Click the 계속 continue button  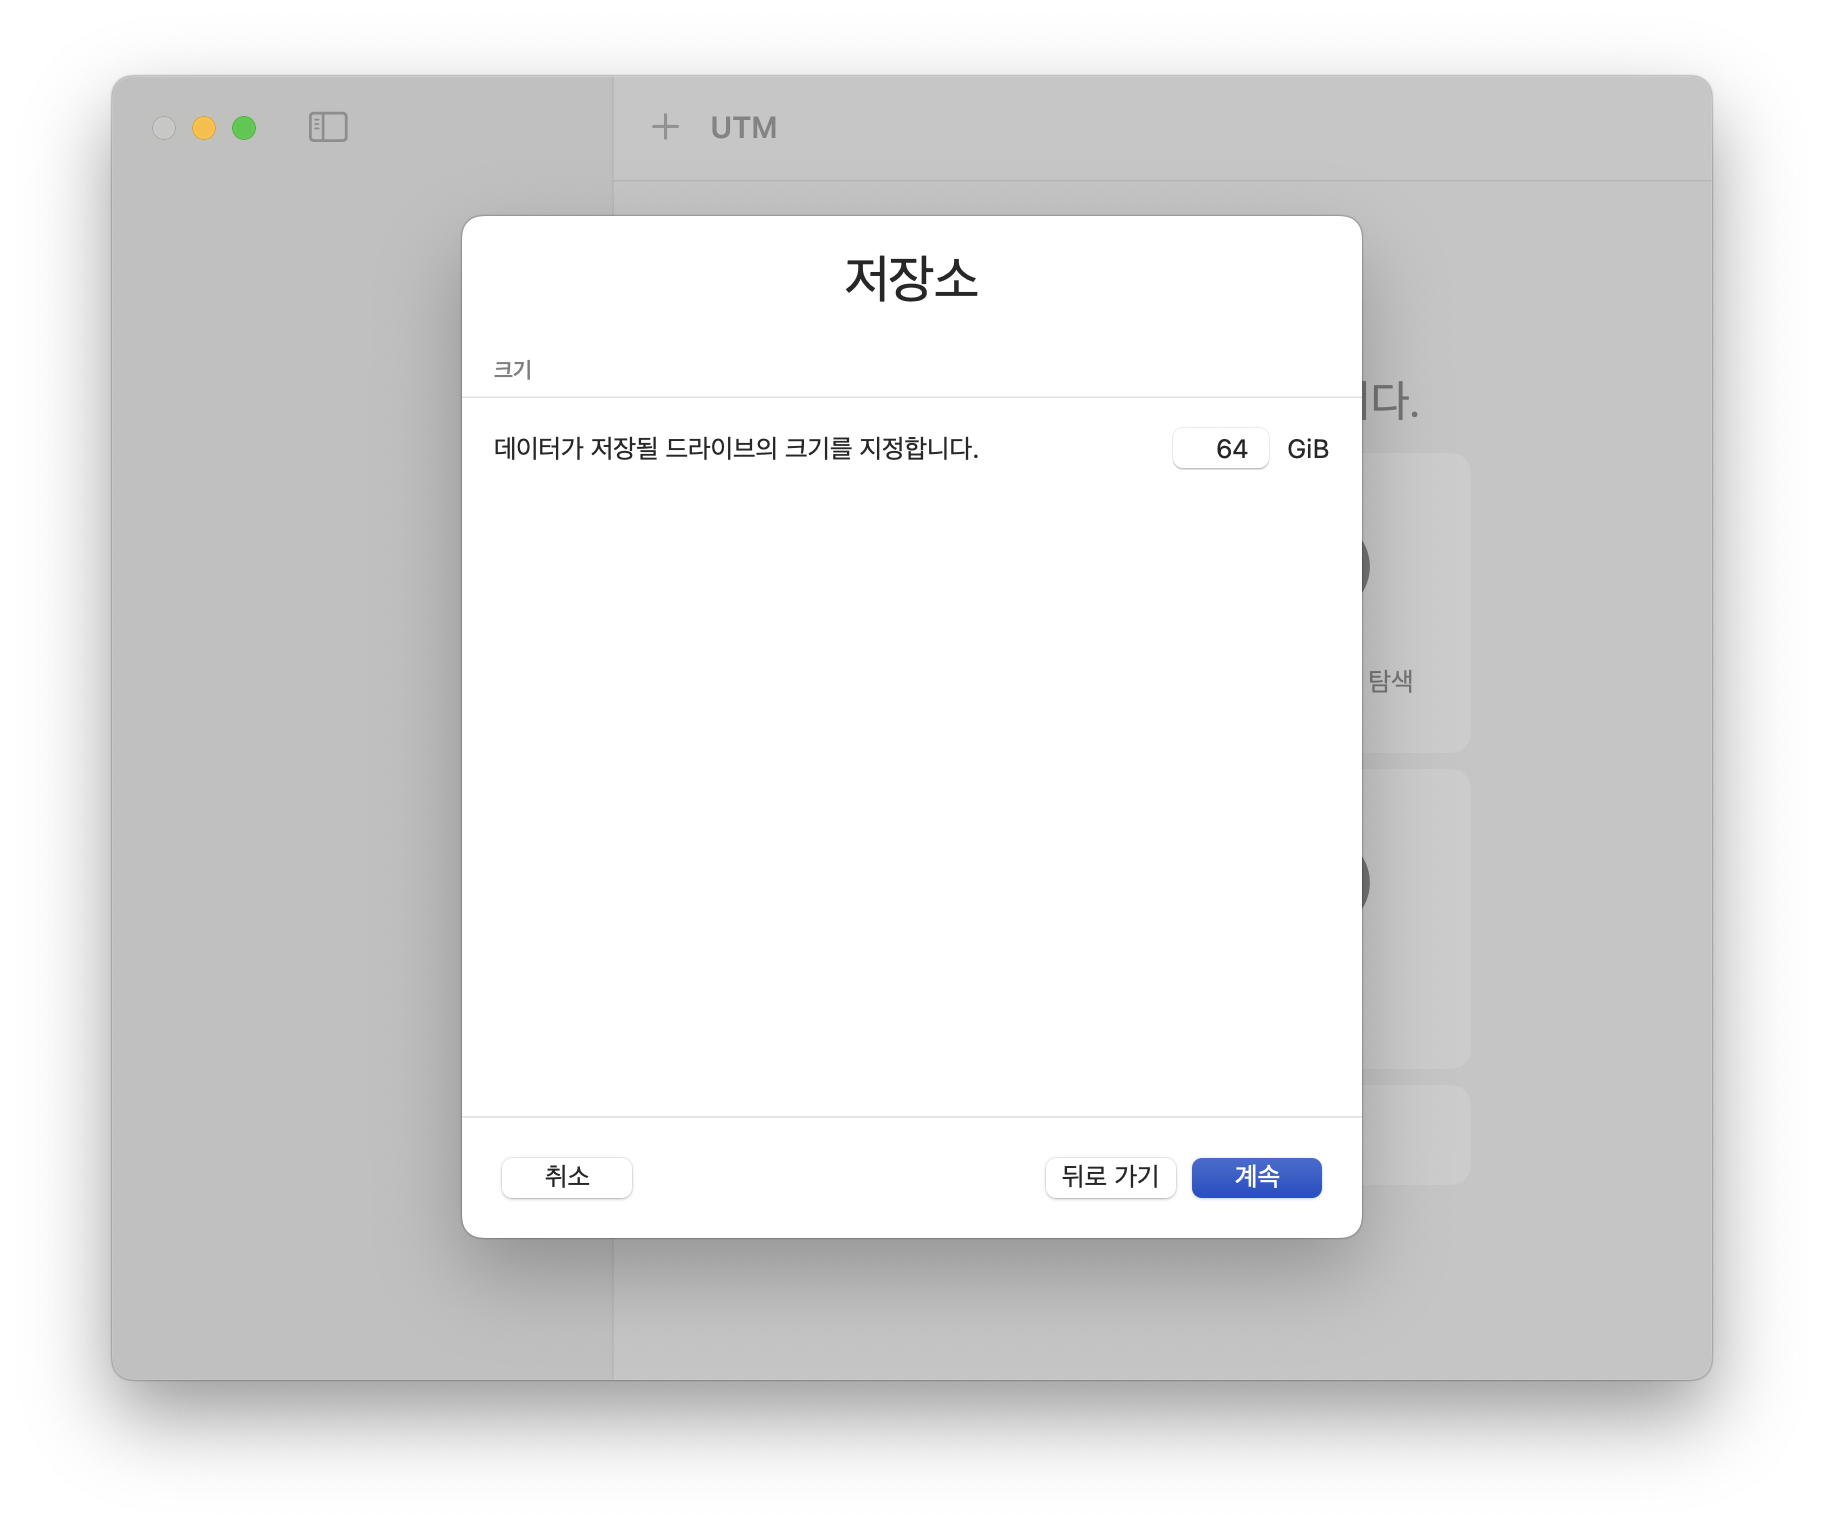[1256, 1177]
